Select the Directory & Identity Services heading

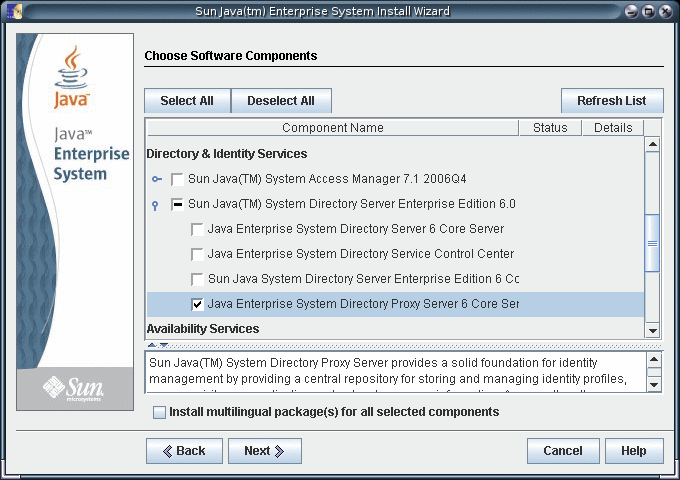coord(227,154)
